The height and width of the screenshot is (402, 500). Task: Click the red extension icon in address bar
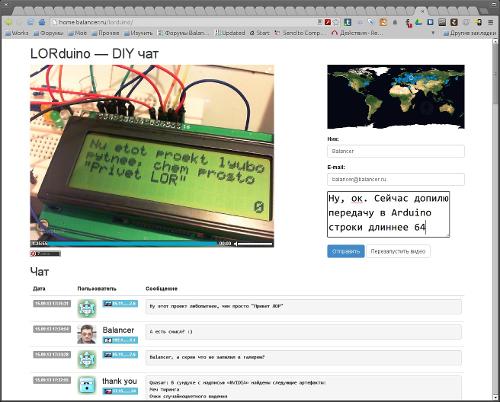(328, 22)
